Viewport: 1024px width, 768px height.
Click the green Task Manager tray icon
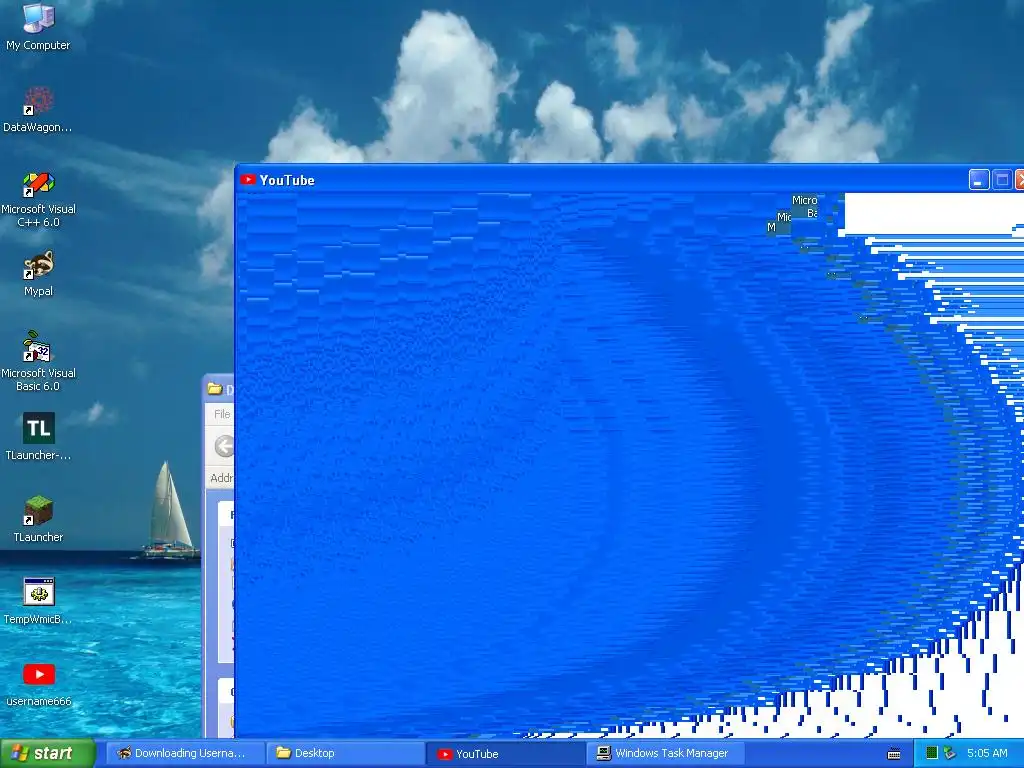pos(932,754)
